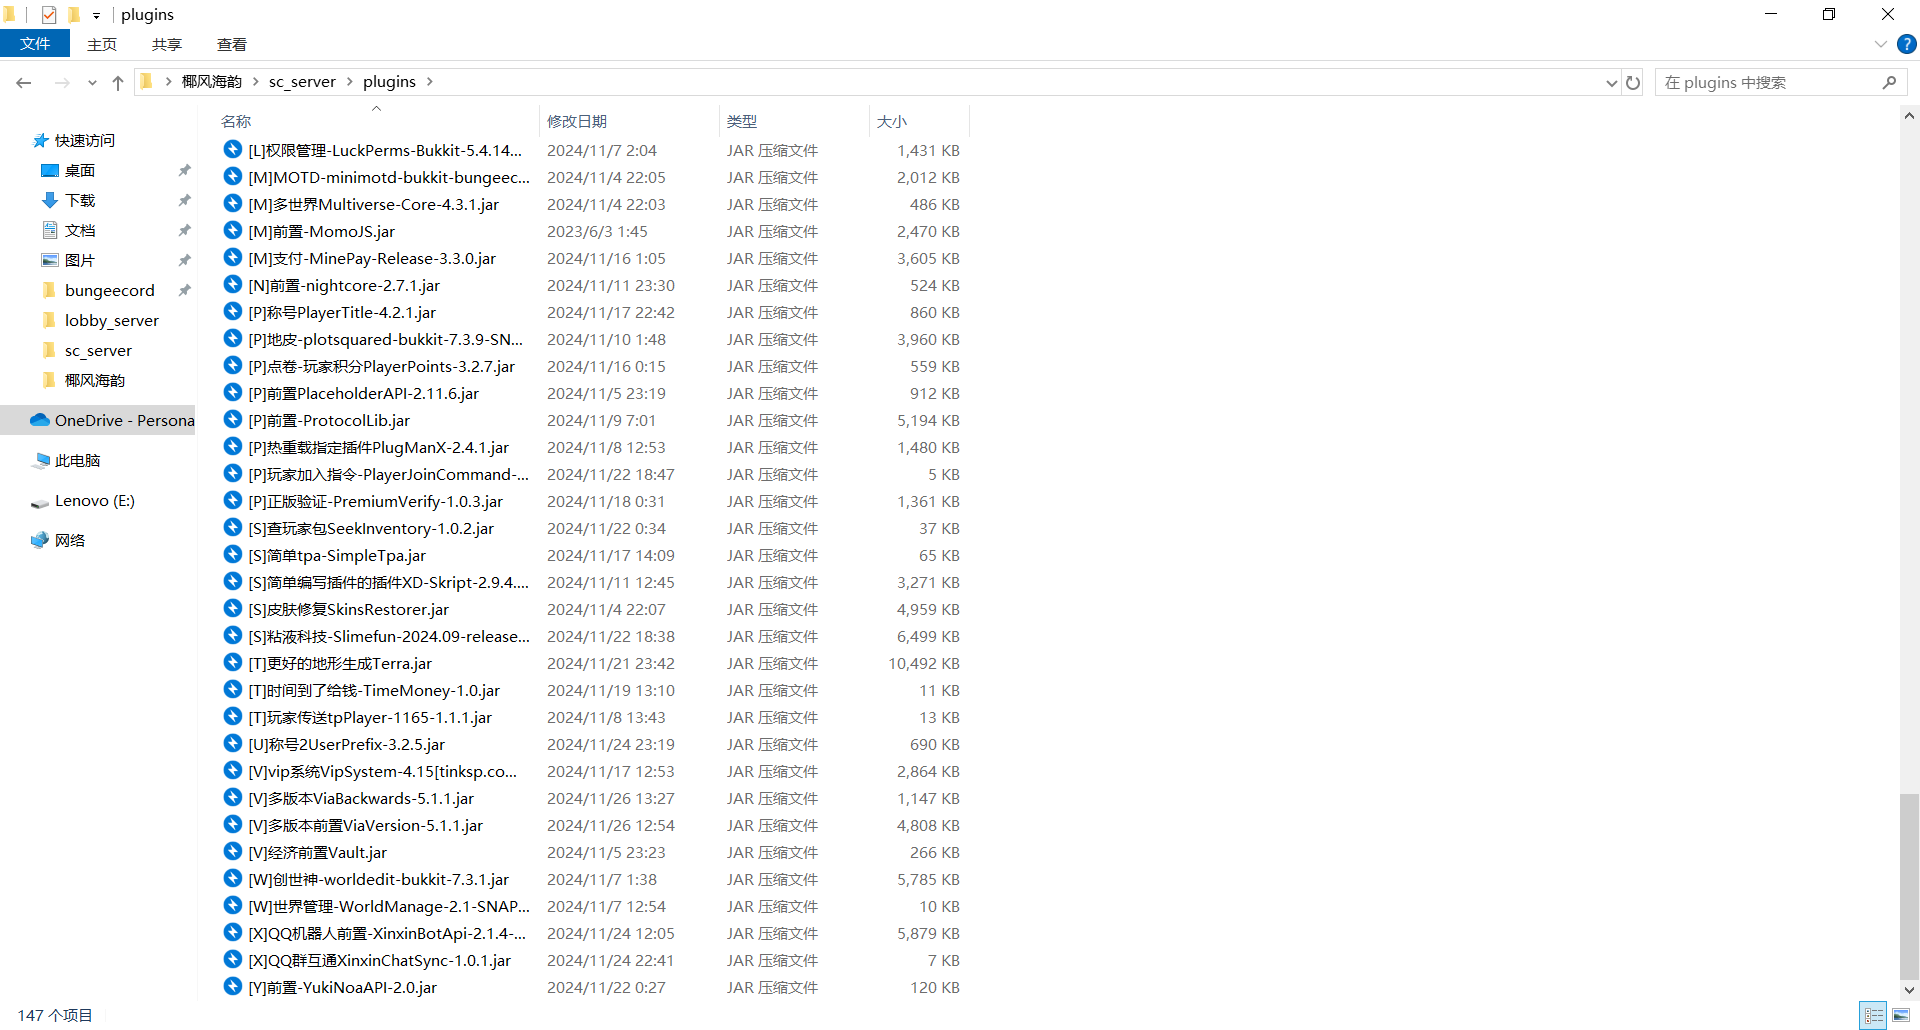Screen dimensions: 1920x1030
Task: Click scrollbar up arrow
Action: [x=1909, y=116]
